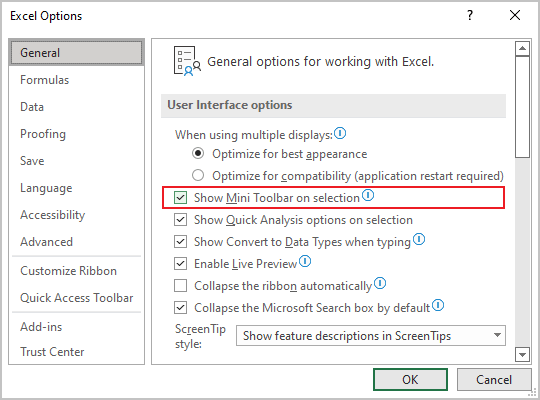Viewport: 540px width, 400px height.
Task: Open the ScreenTip style dropdown
Action: pos(371,336)
